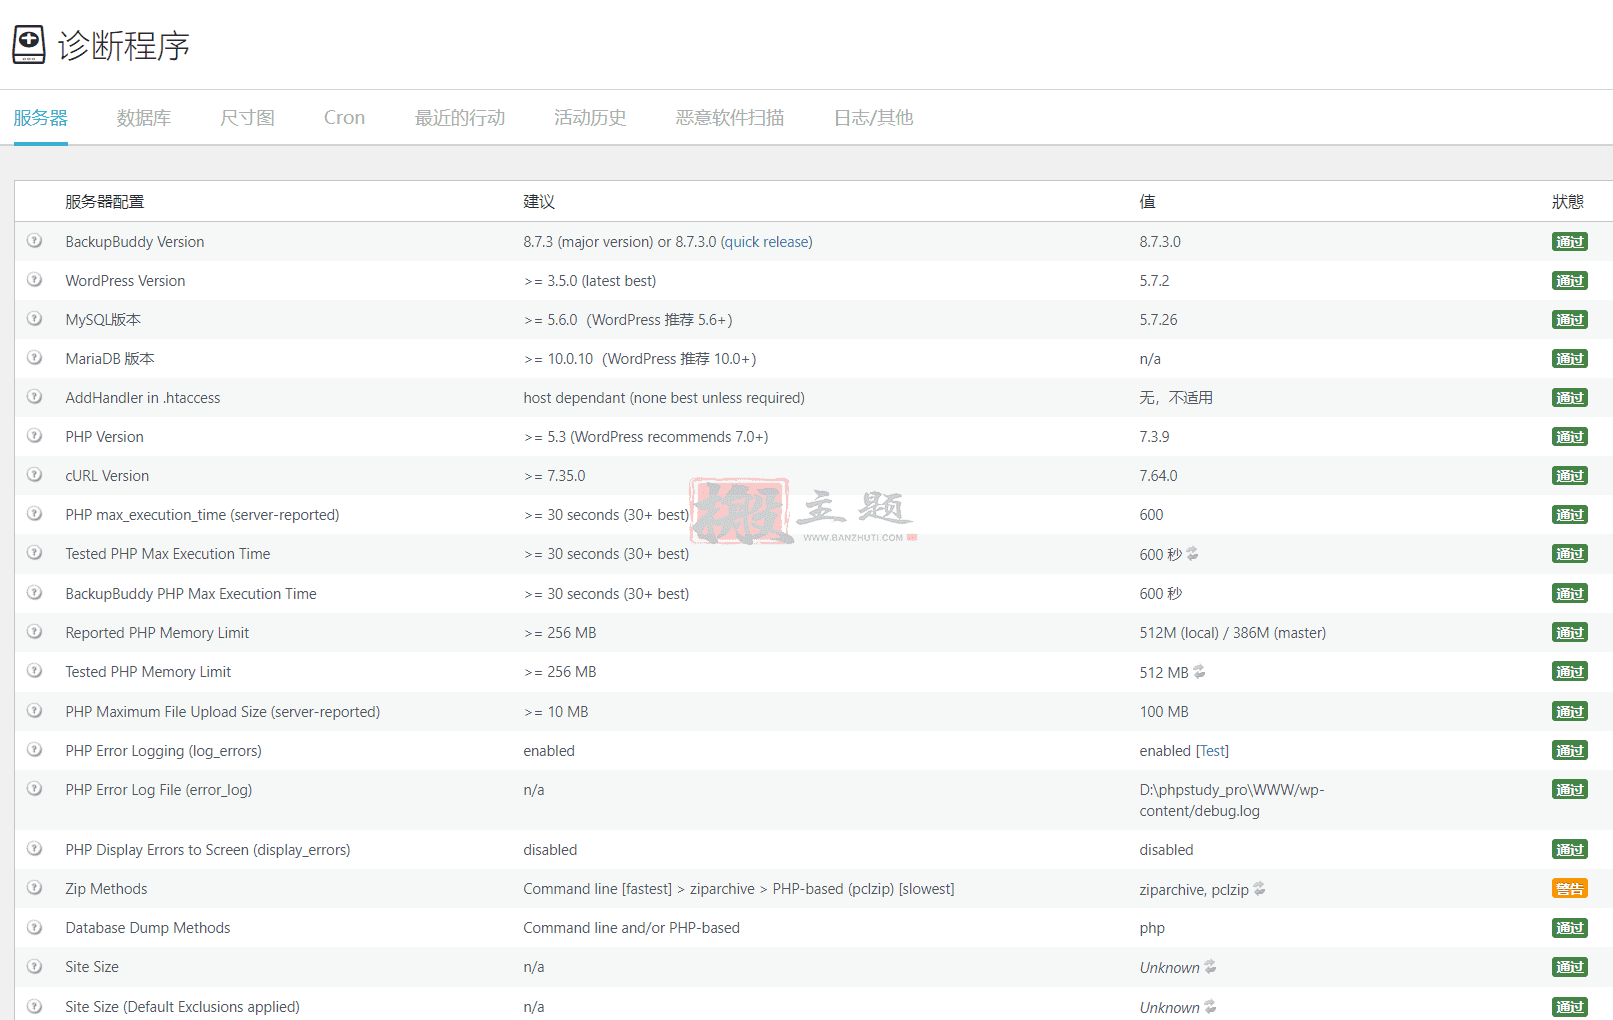Click the help icon beside BackupBuddy Version
The width and height of the screenshot is (1613, 1020).
click(34, 241)
